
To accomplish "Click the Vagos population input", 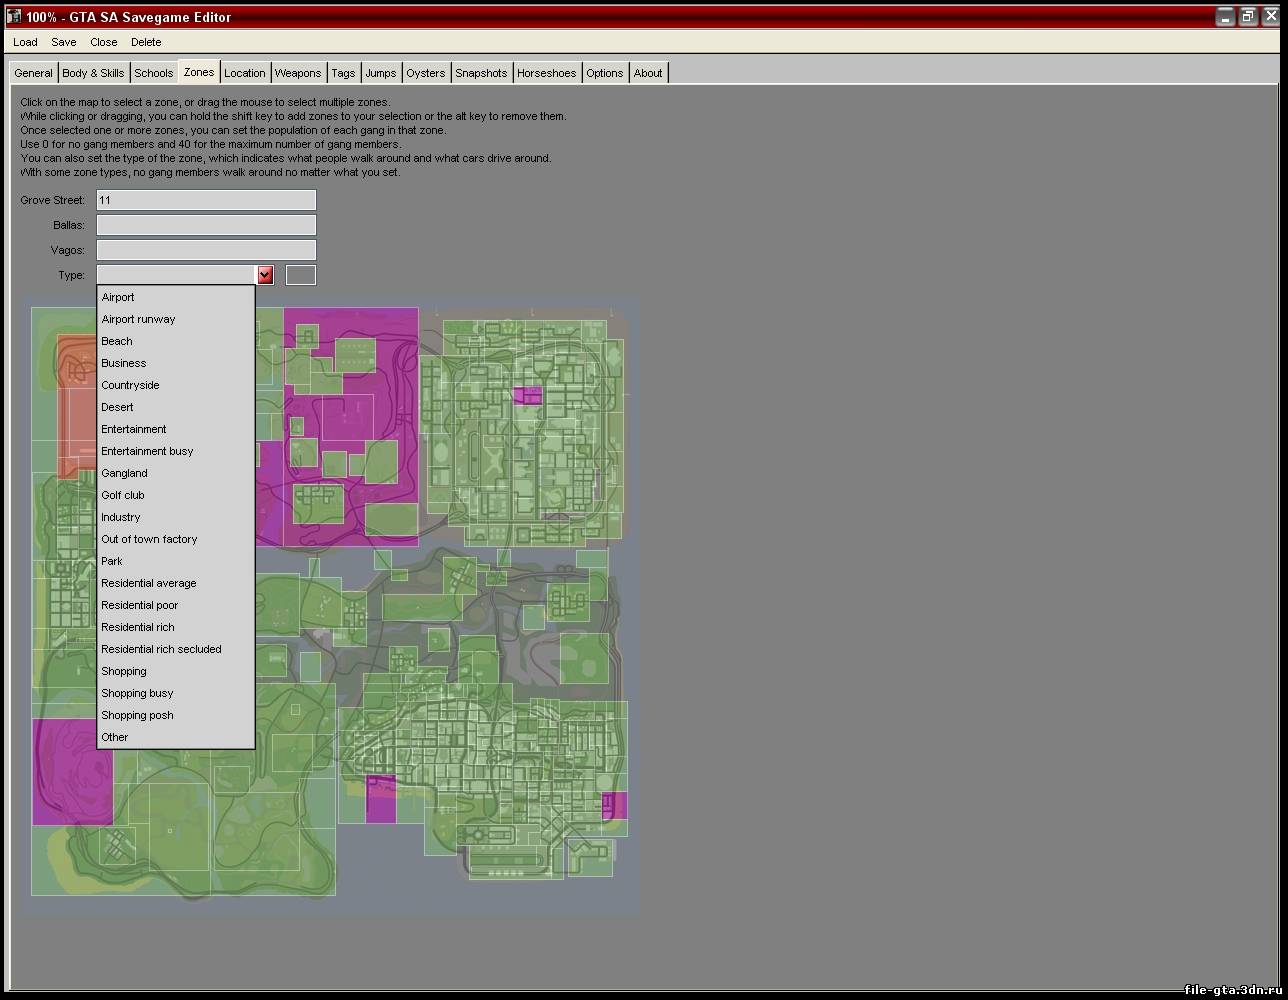I will pos(206,250).
